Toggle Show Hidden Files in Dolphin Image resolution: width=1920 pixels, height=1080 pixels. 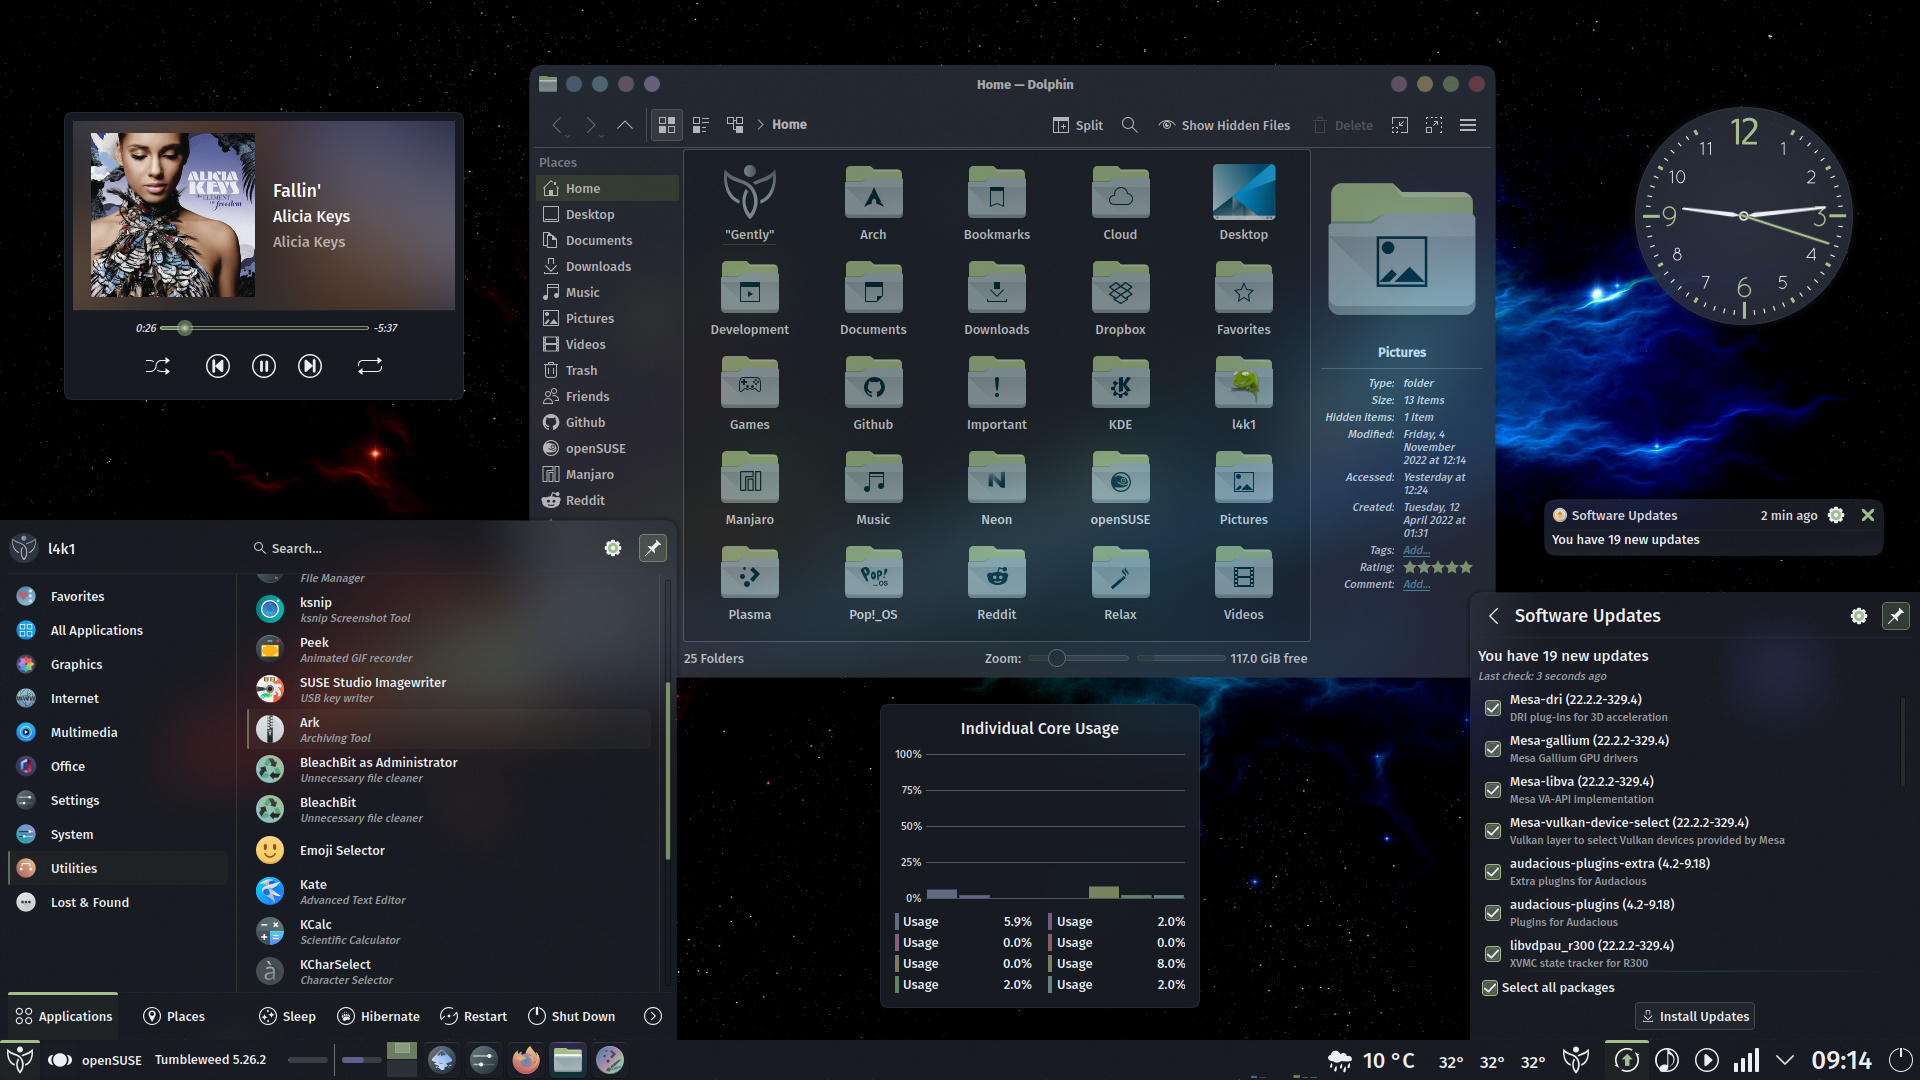(x=1224, y=125)
